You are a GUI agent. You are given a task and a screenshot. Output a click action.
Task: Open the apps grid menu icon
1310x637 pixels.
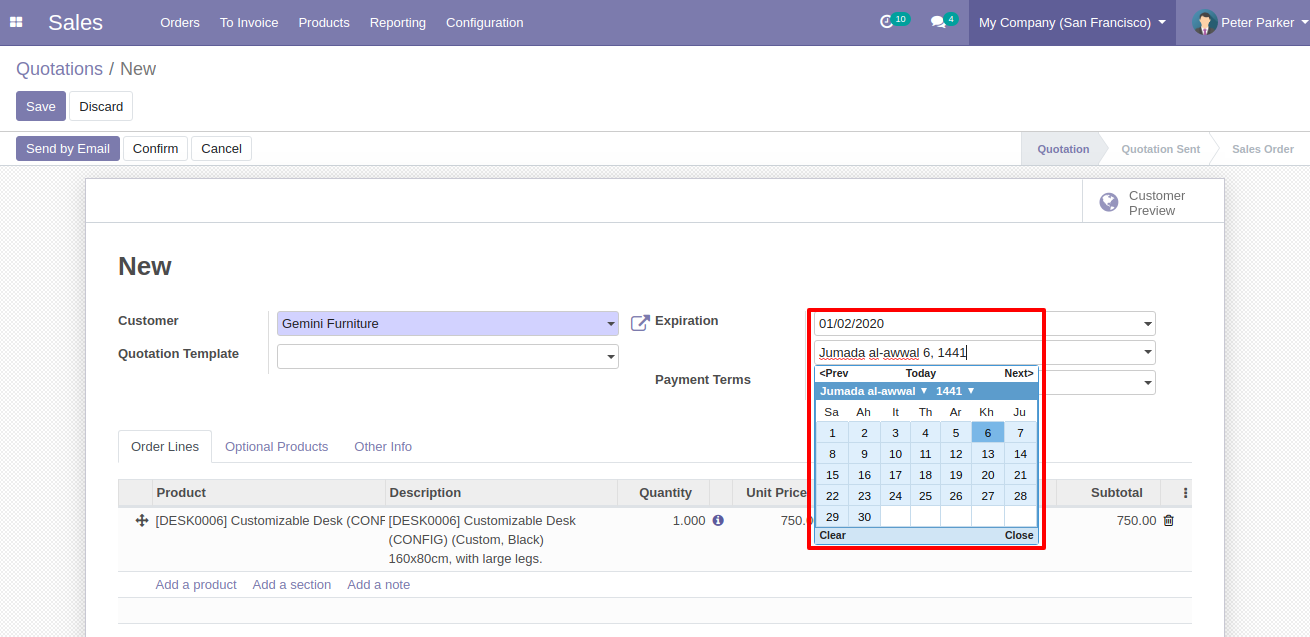(16, 22)
